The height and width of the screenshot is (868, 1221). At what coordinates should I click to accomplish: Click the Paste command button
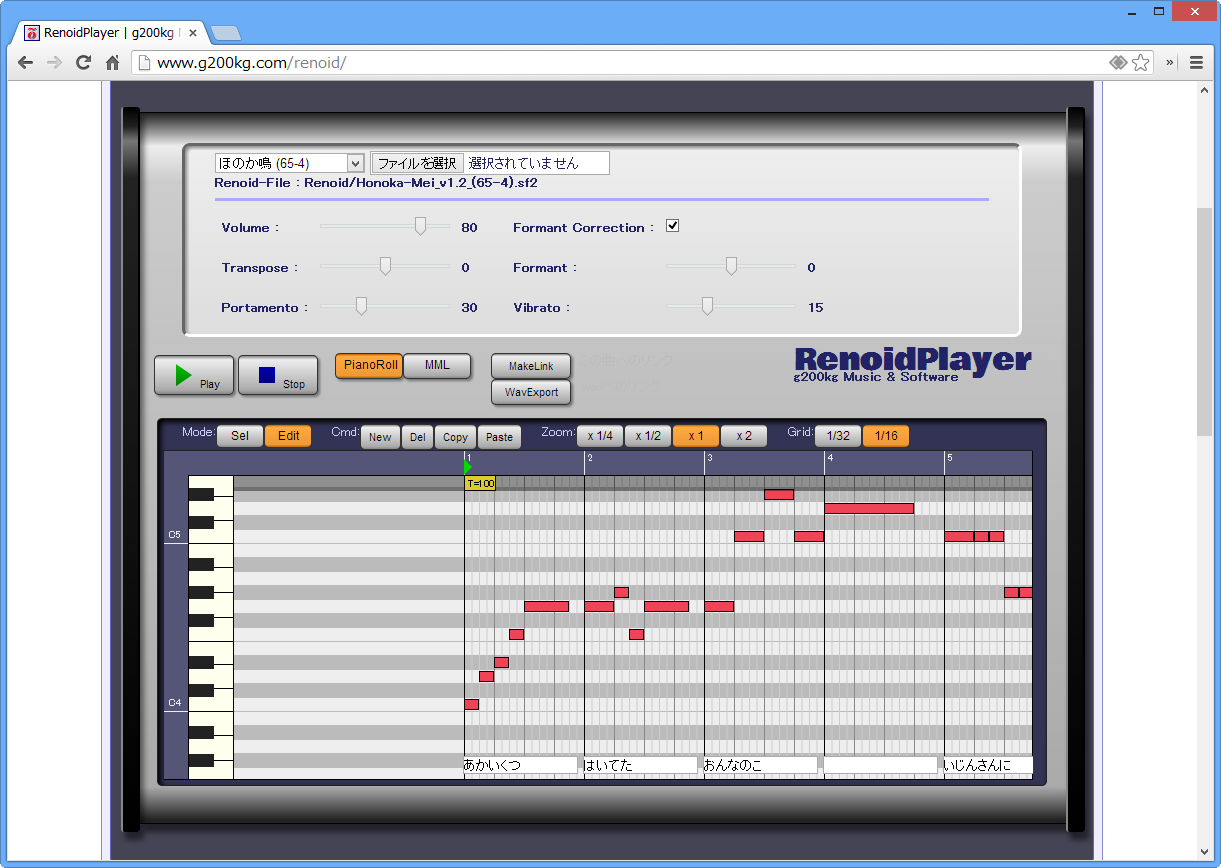(499, 436)
